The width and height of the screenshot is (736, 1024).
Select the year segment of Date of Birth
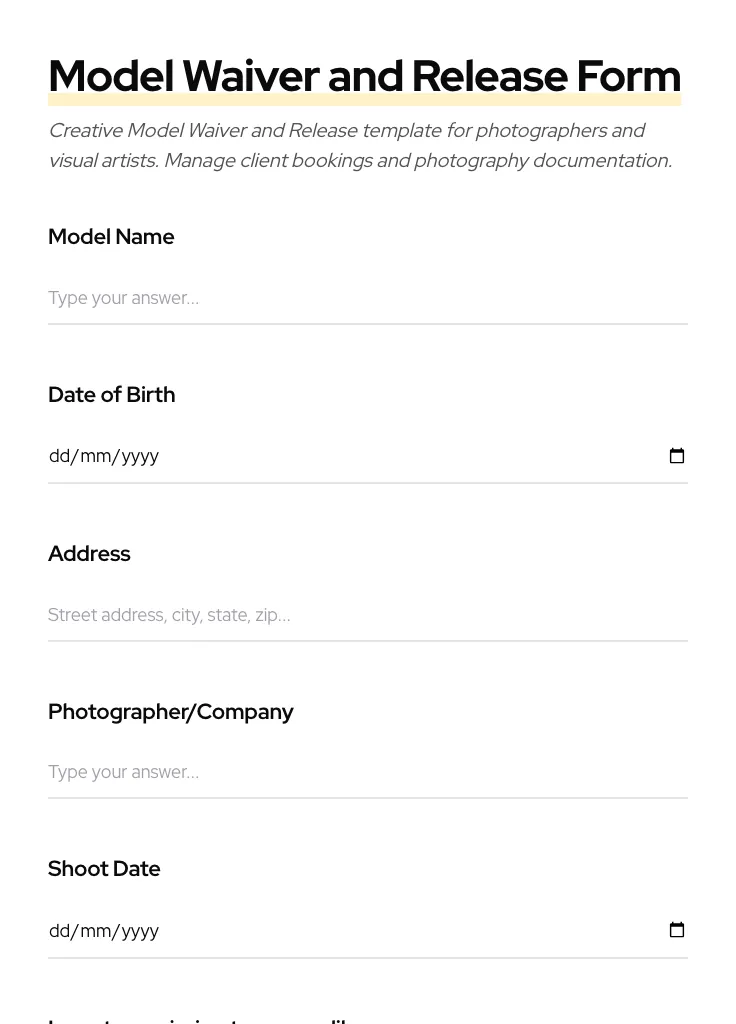[140, 456]
